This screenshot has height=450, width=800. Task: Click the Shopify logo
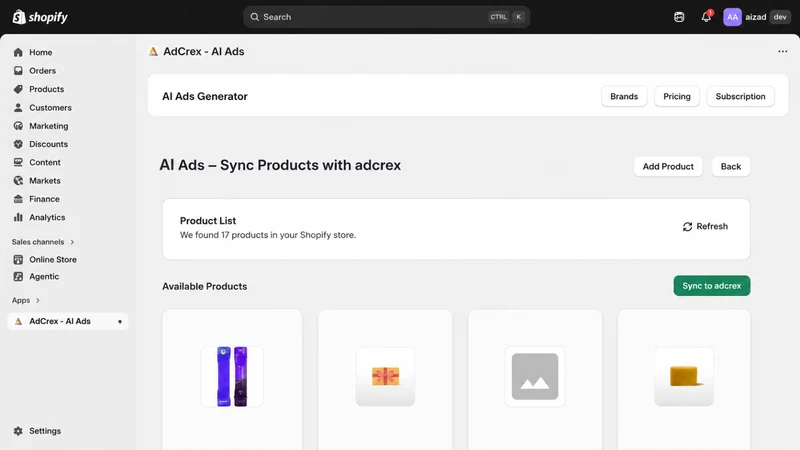click(40, 17)
